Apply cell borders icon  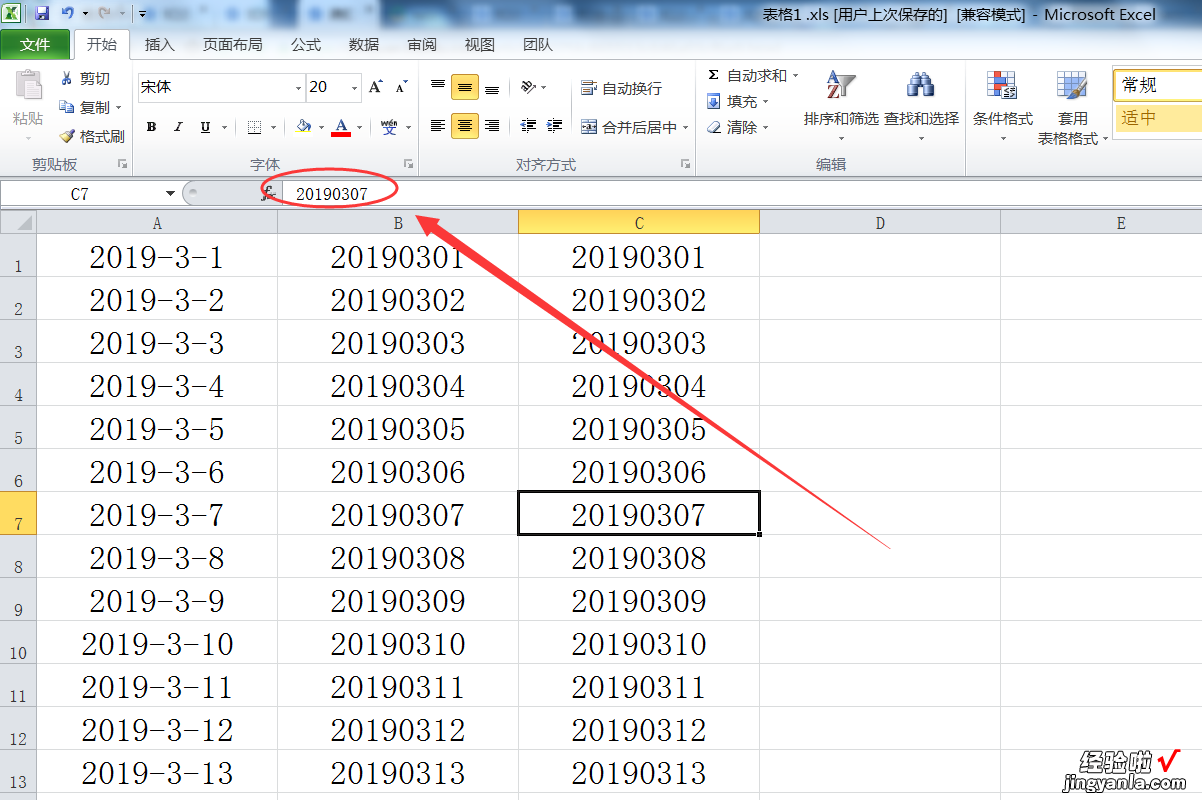(x=254, y=127)
